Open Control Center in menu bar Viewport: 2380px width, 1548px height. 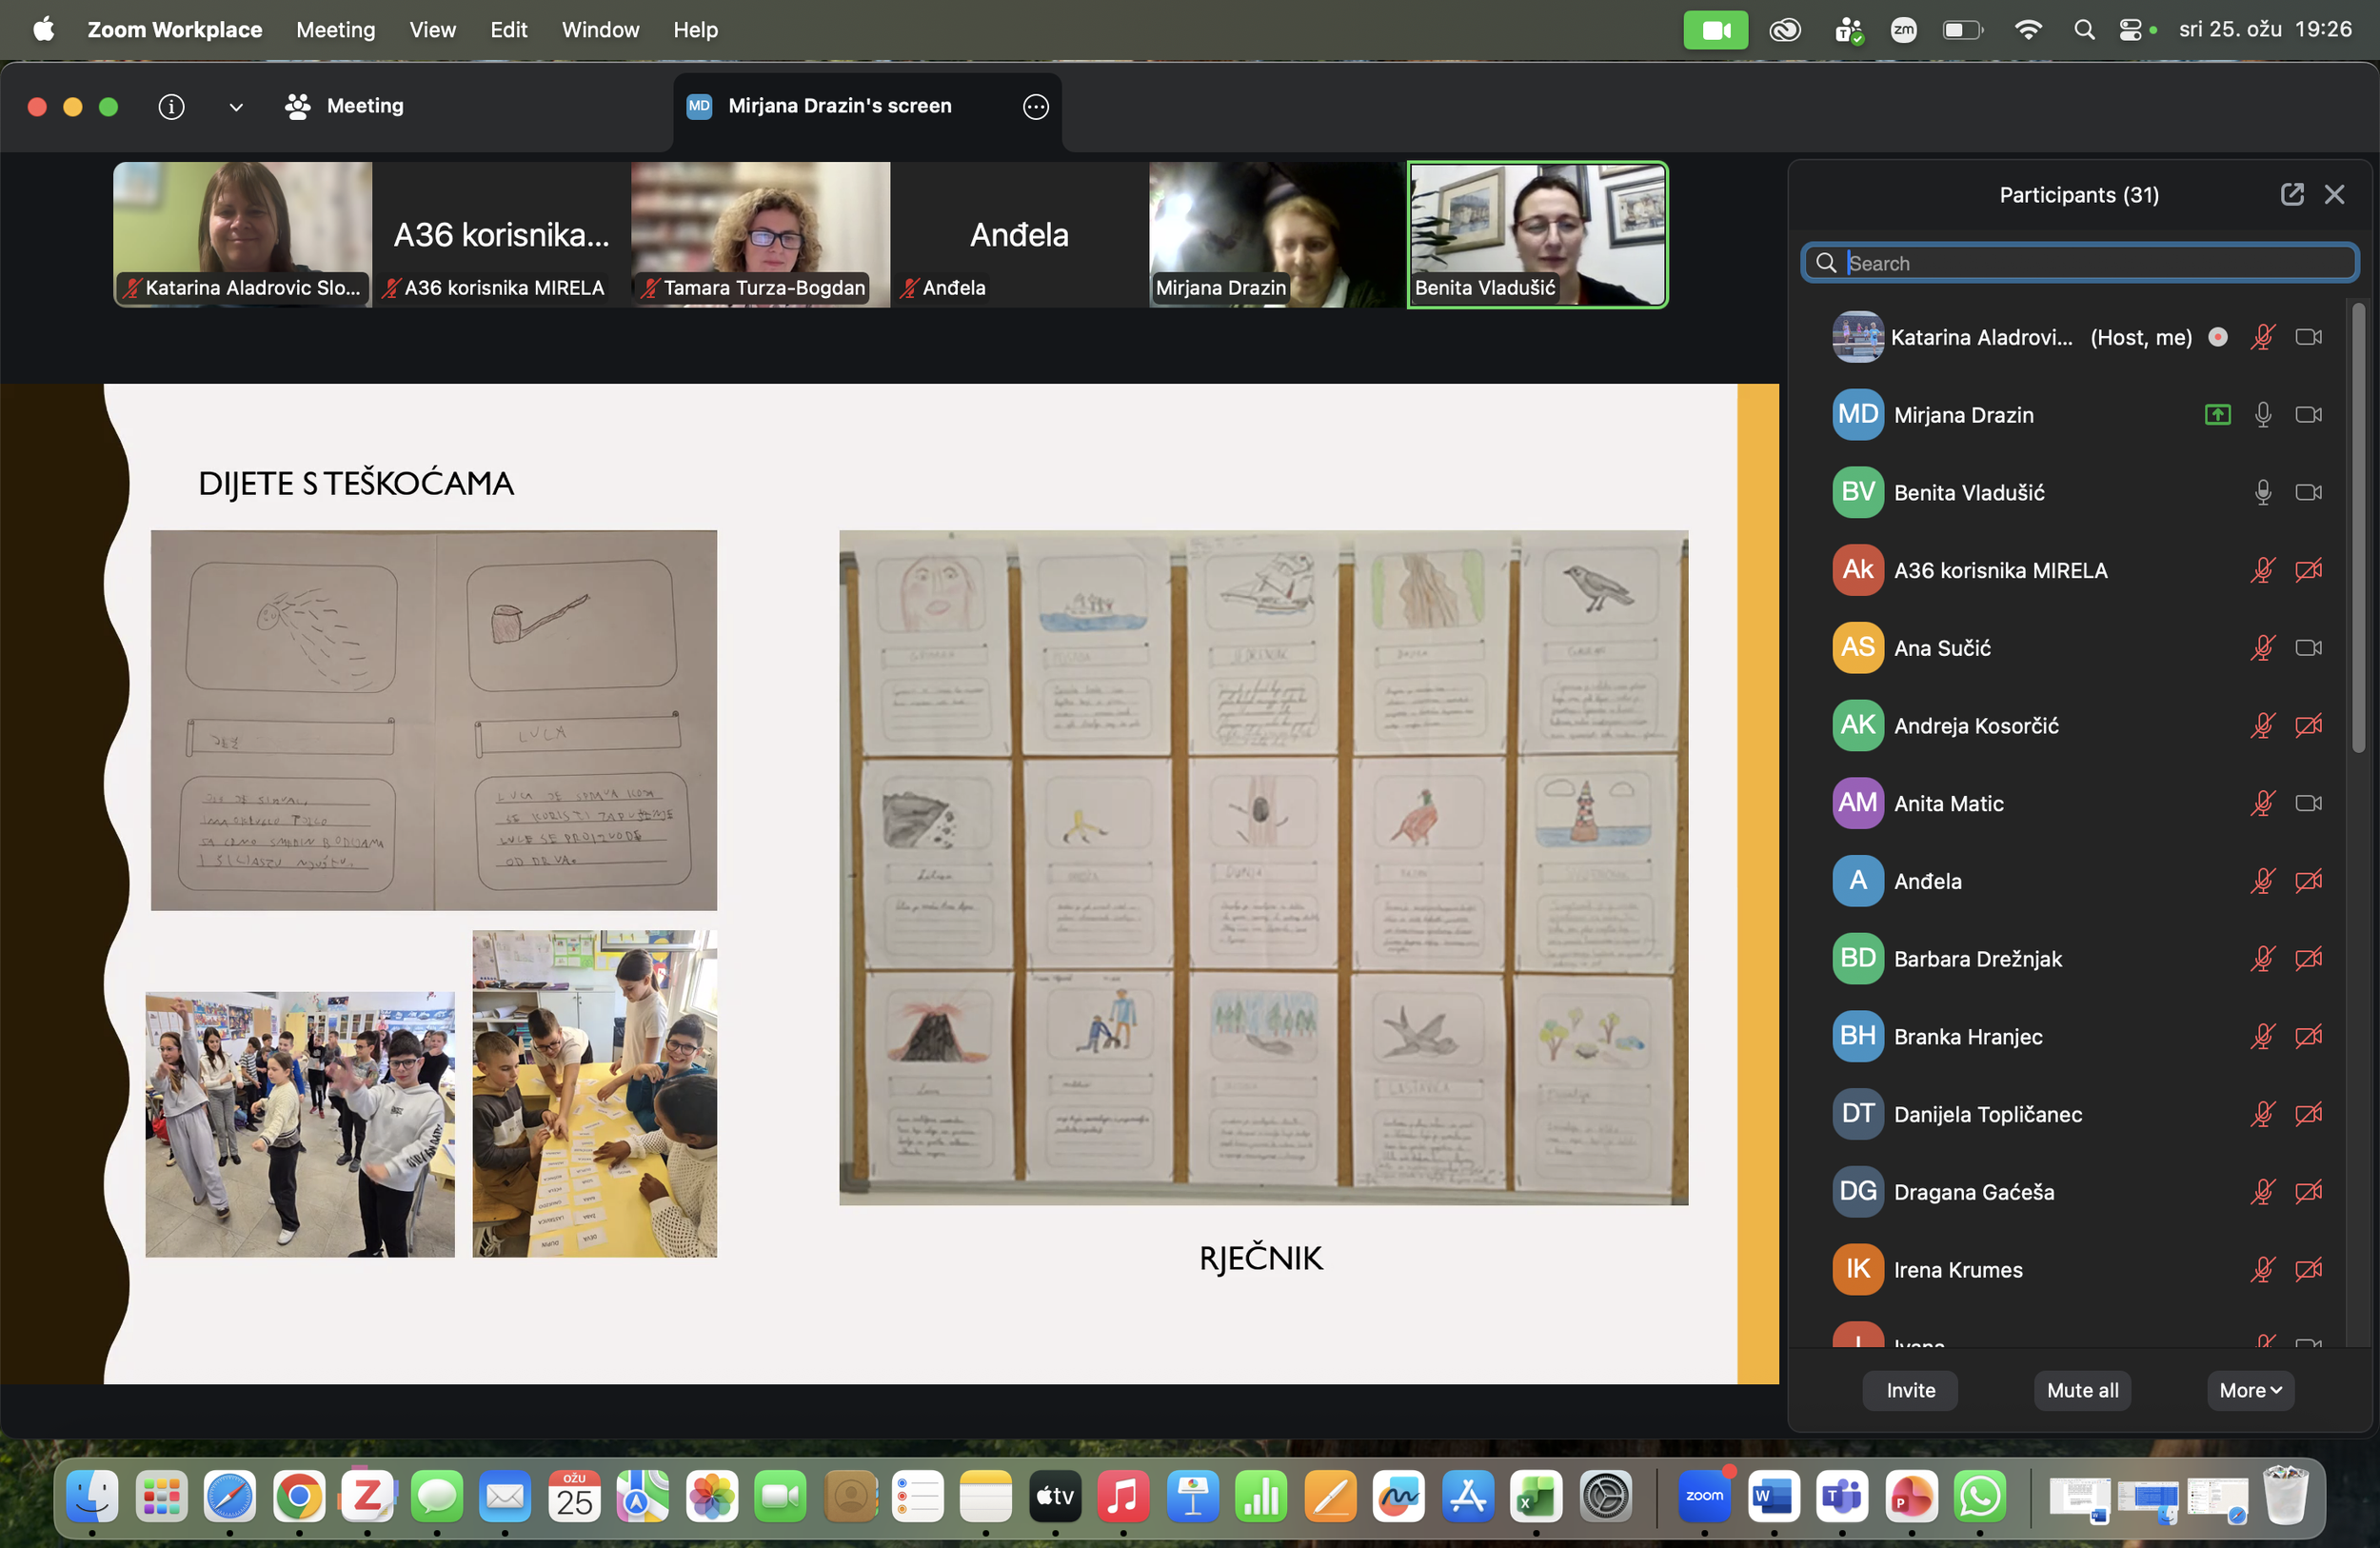[2131, 30]
